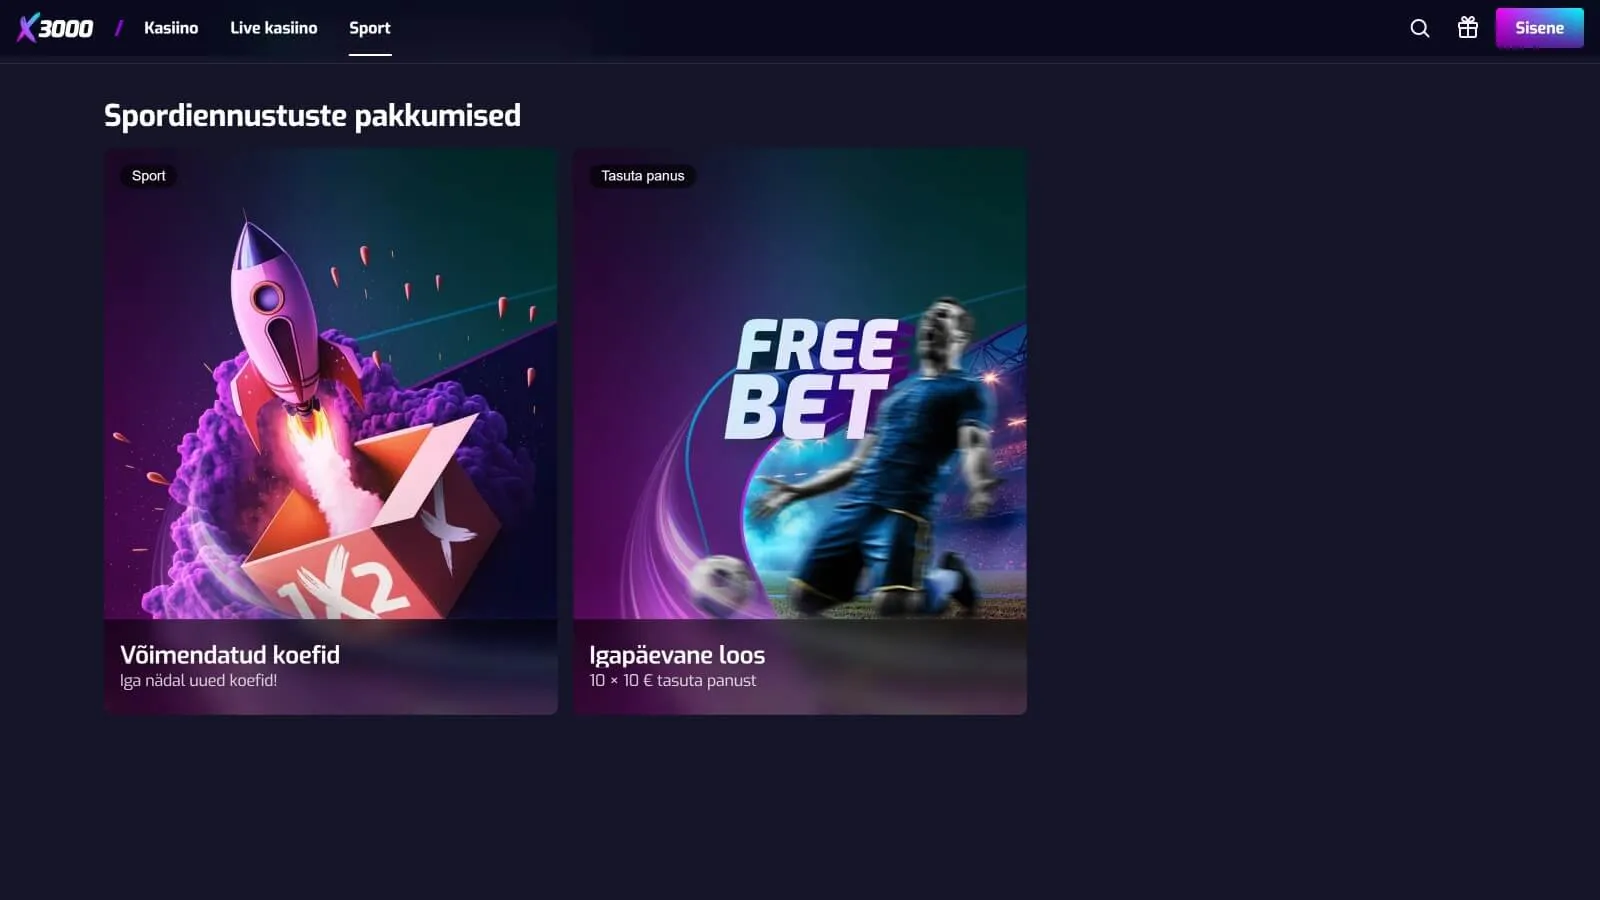Open the search magnifier icon
The height and width of the screenshot is (900, 1600).
[1419, 28]
